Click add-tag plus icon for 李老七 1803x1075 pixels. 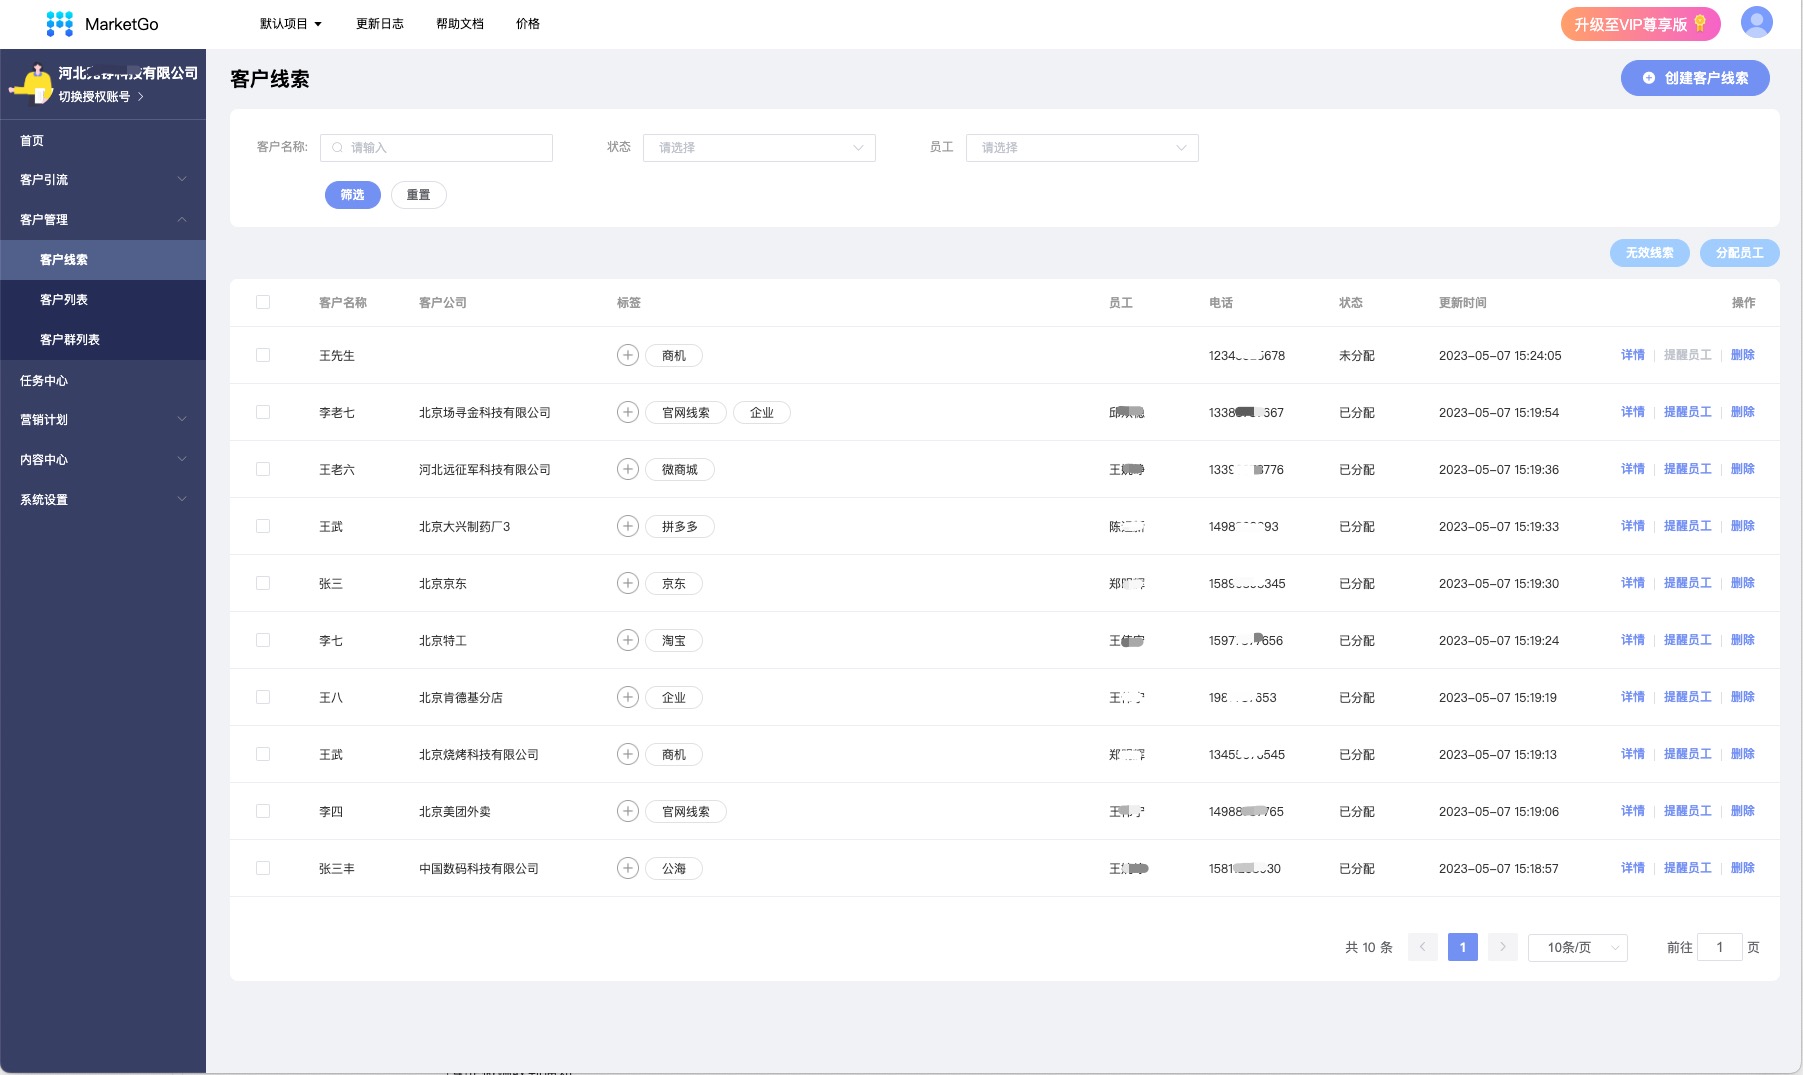point(627,412)
